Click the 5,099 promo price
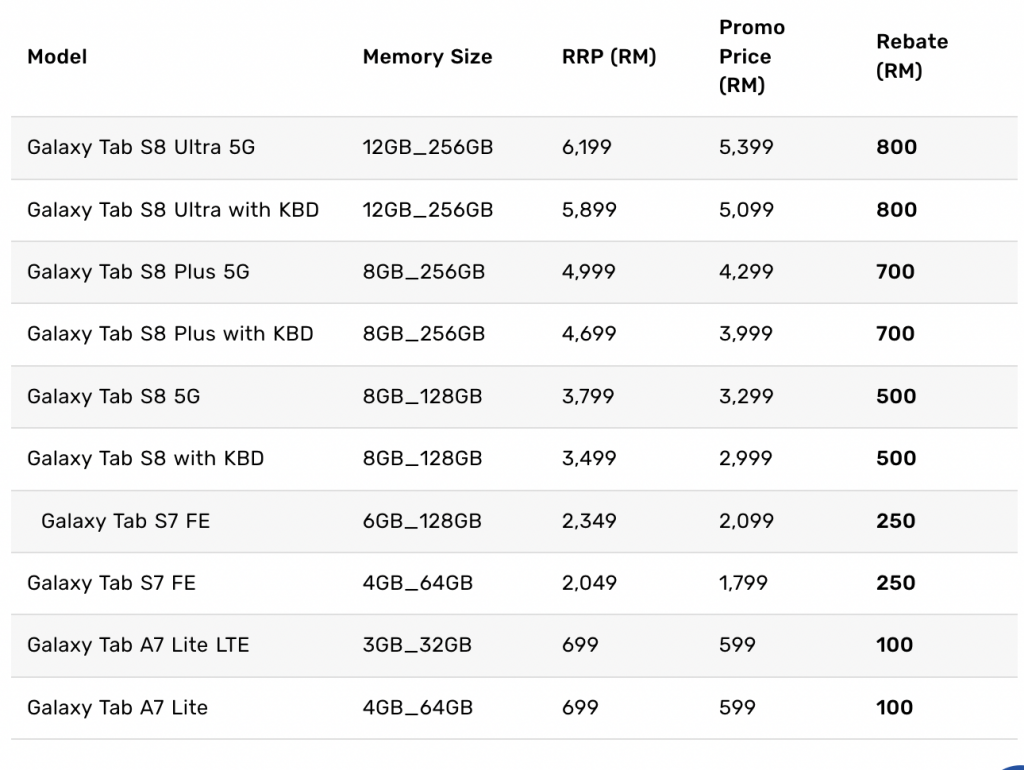This screenshot has height=770, width=1024. pos(746,210)
